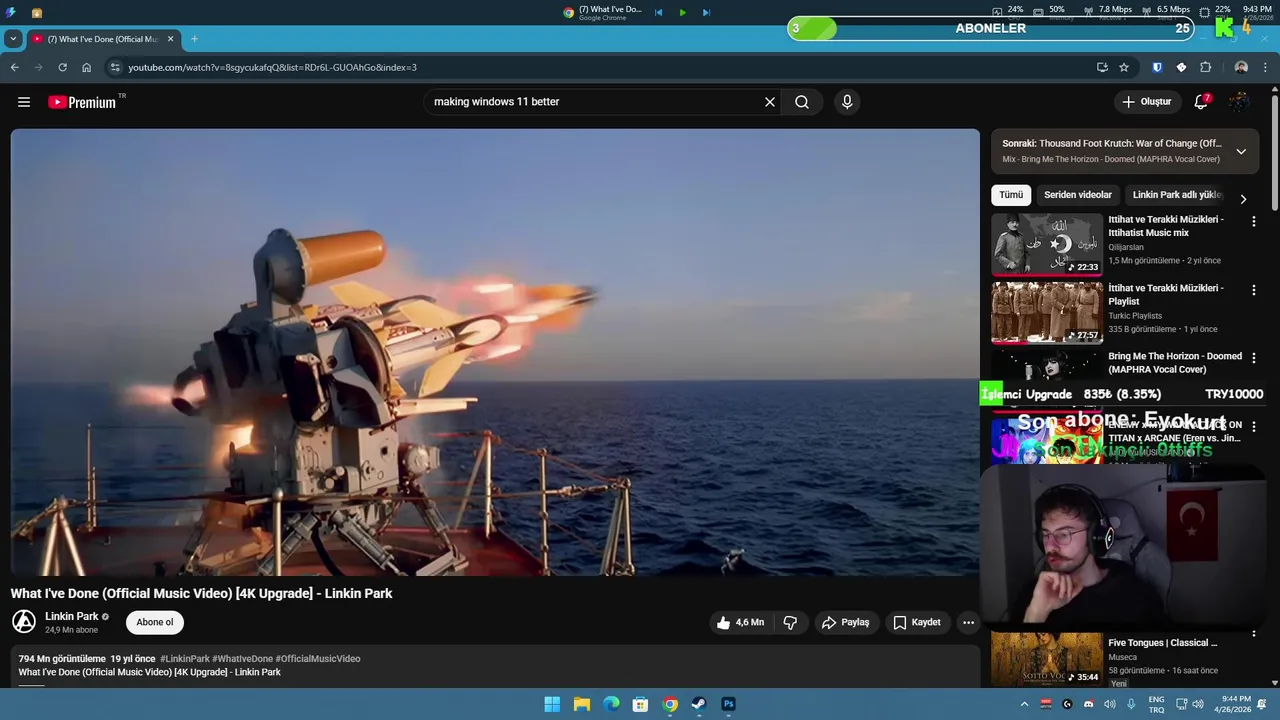Expand the video description box

[x=495, y=666]
